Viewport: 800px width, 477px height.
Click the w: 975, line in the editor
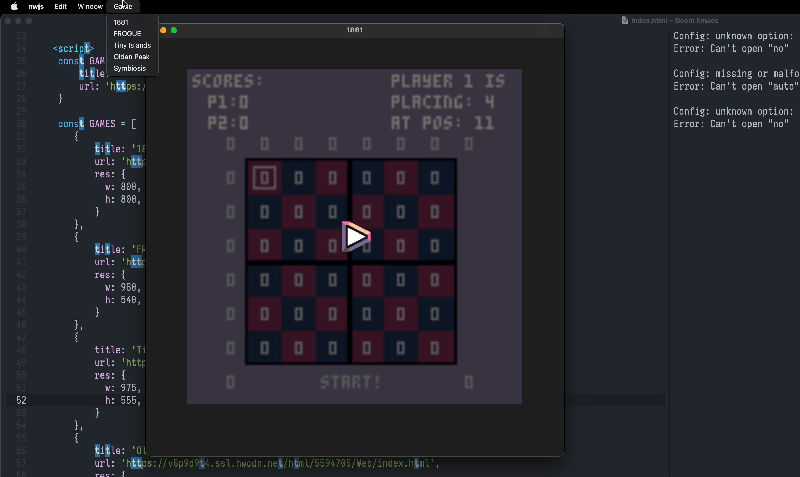pos(122,388)
